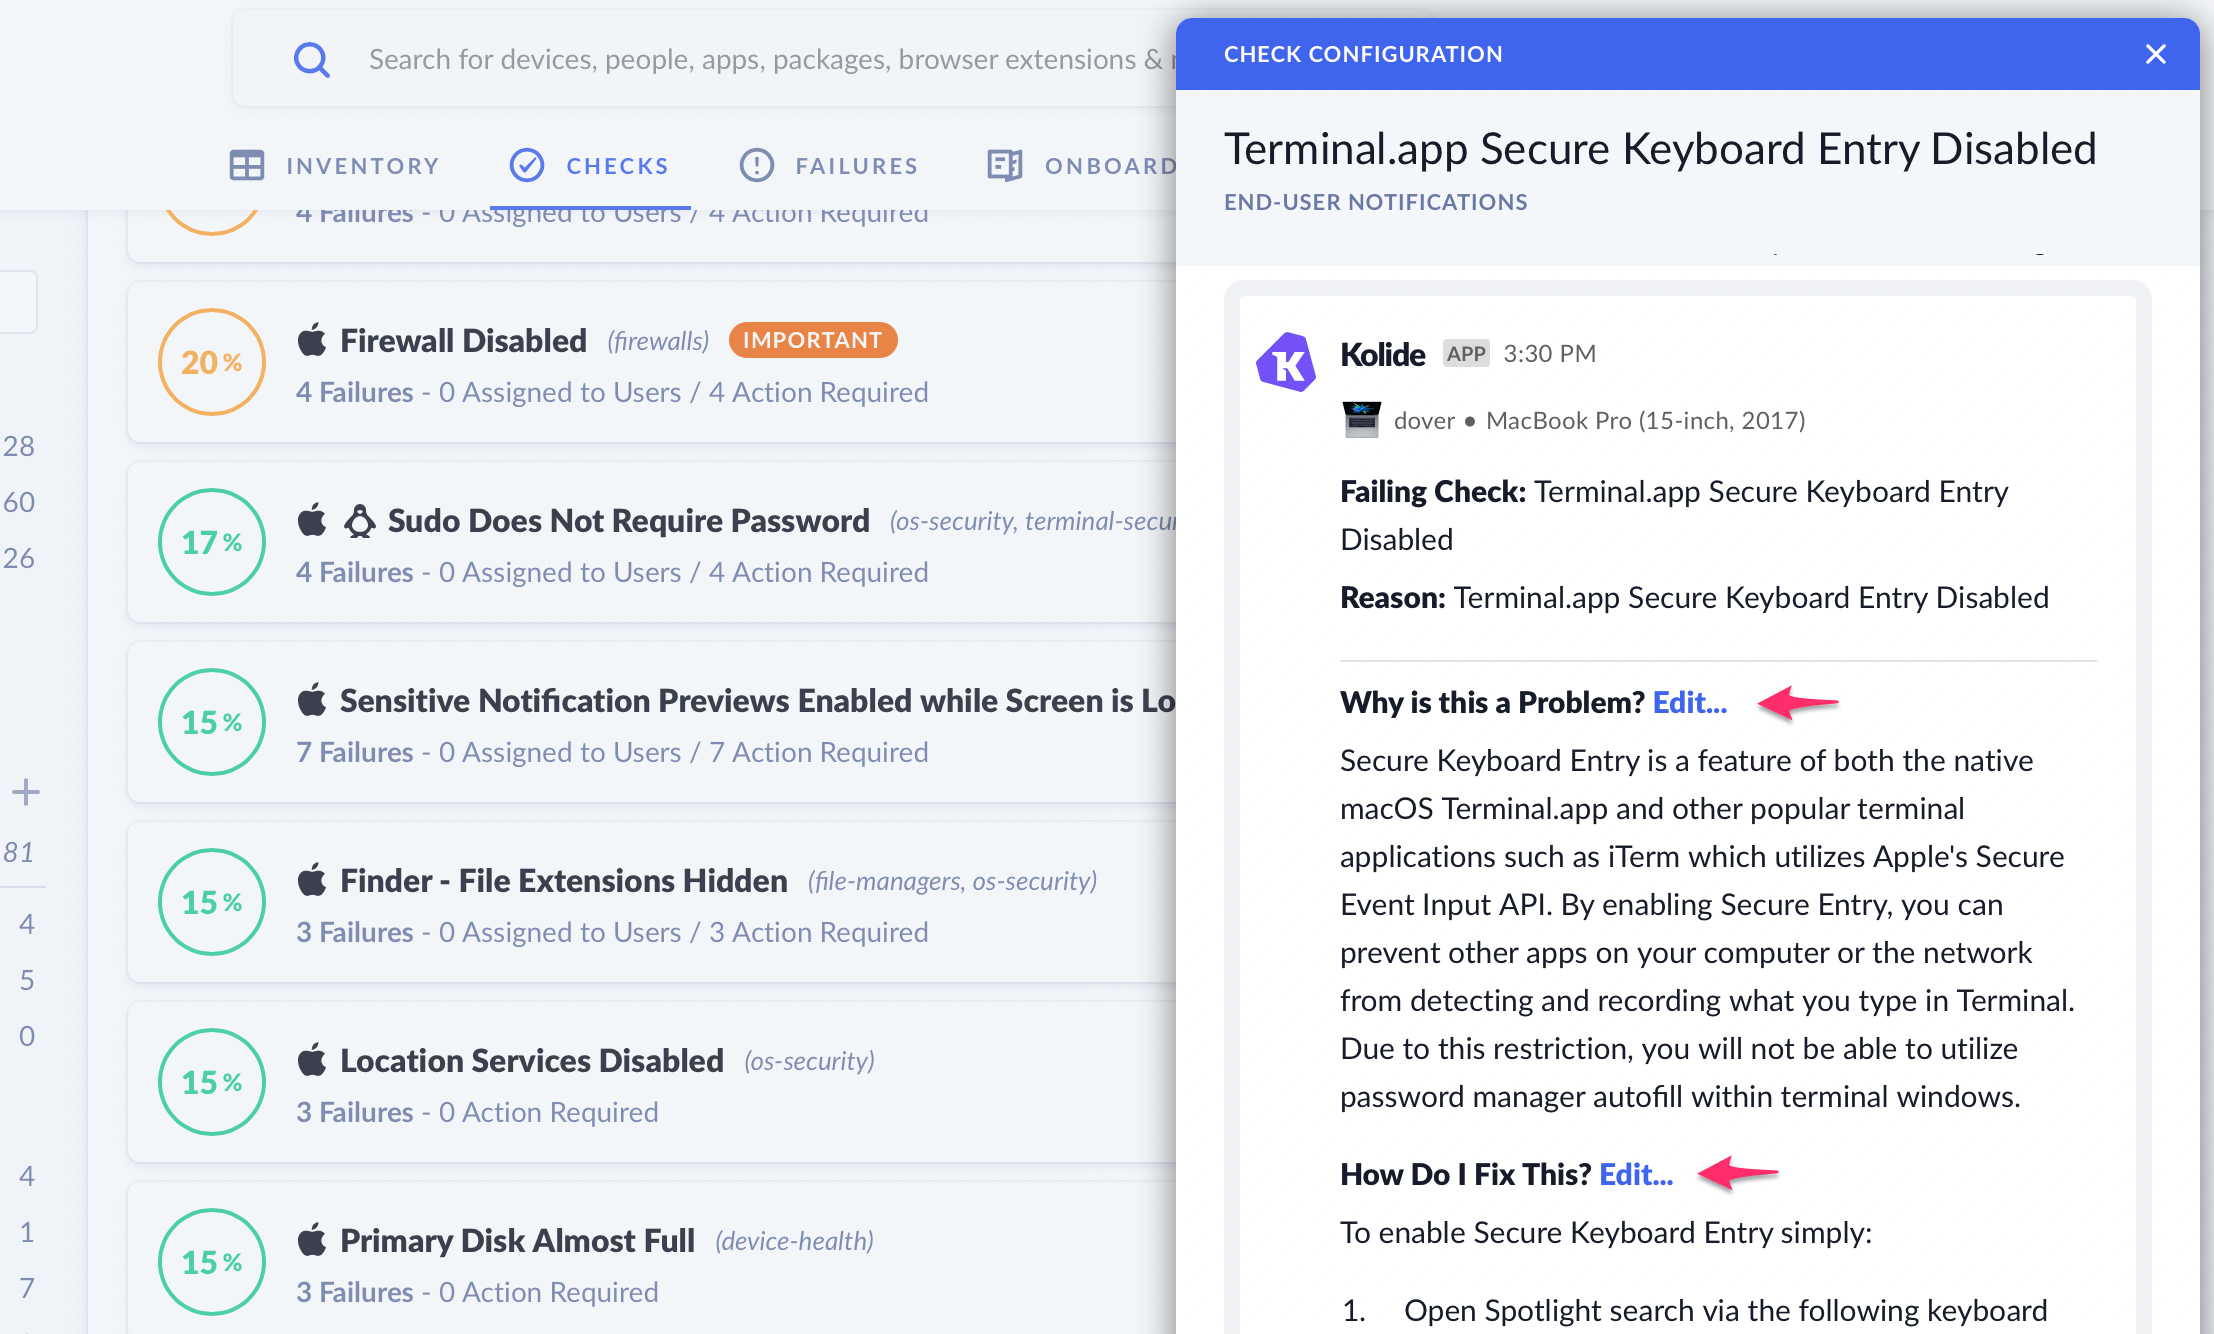Click the search input field

click(x=760, y=60)
